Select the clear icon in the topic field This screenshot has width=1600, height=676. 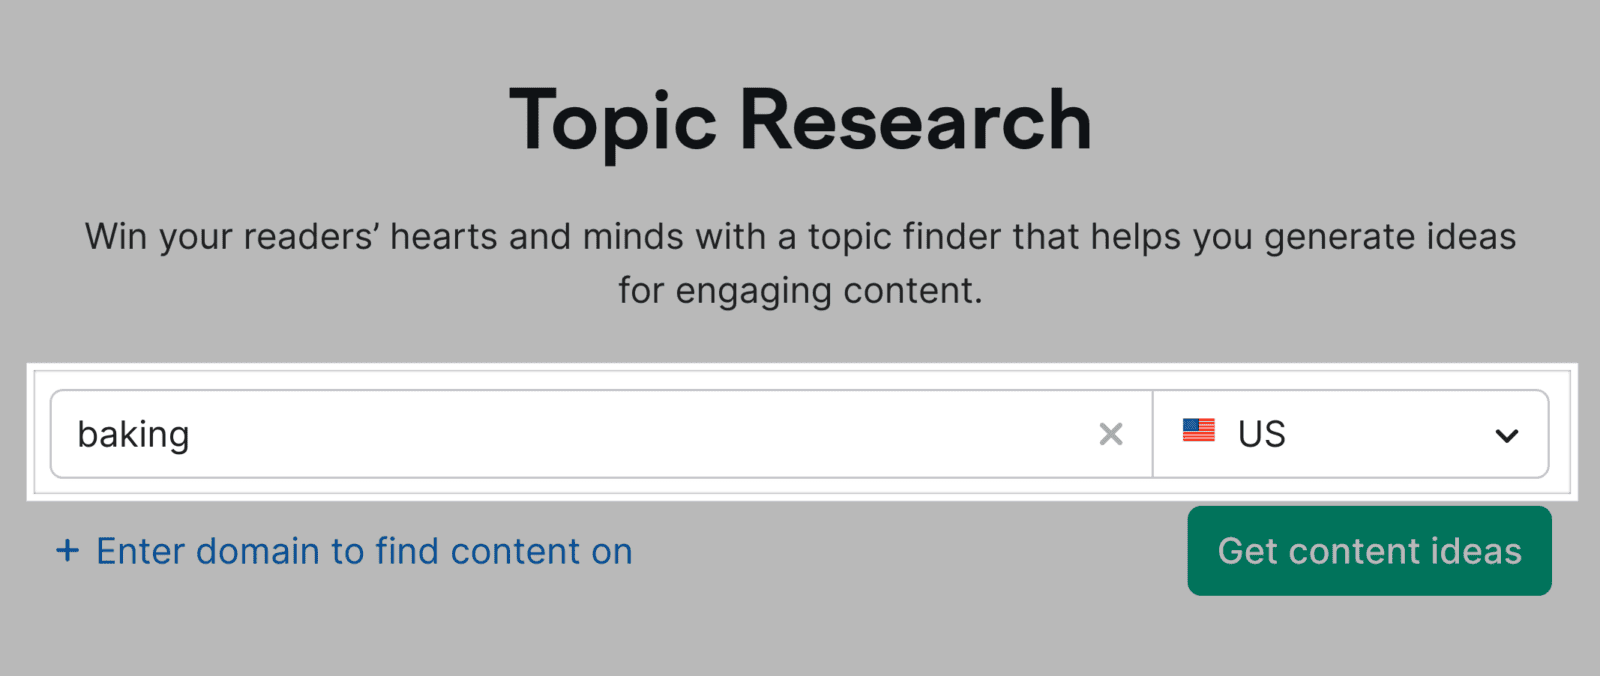pos(1110,434)
